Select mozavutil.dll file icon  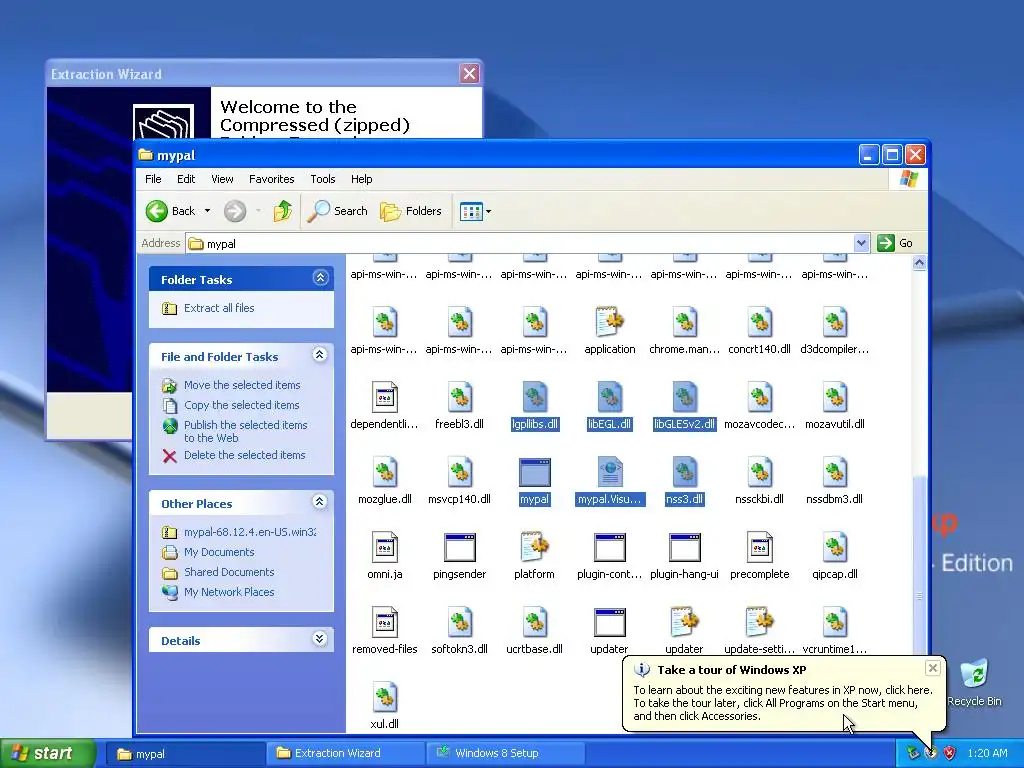[x=835, y=397]
